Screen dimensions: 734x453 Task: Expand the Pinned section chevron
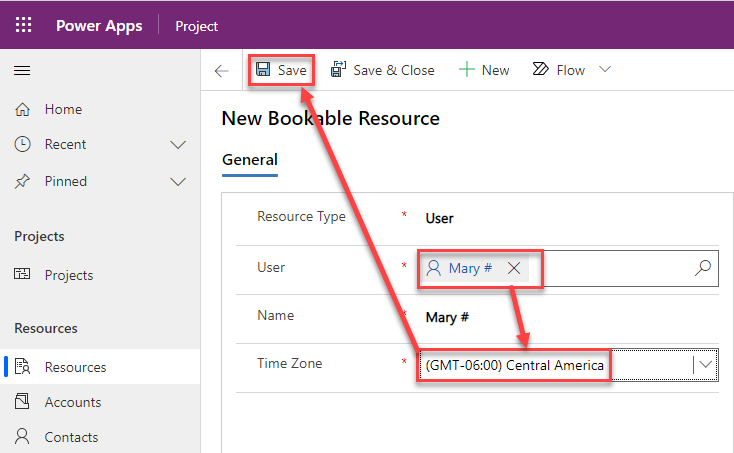click(178, 181)
